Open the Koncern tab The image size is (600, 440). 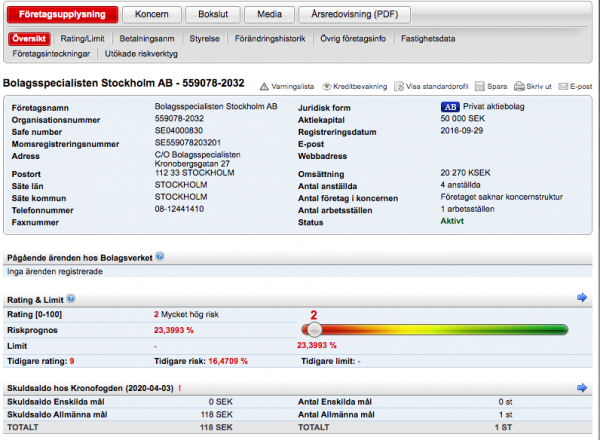152,15
